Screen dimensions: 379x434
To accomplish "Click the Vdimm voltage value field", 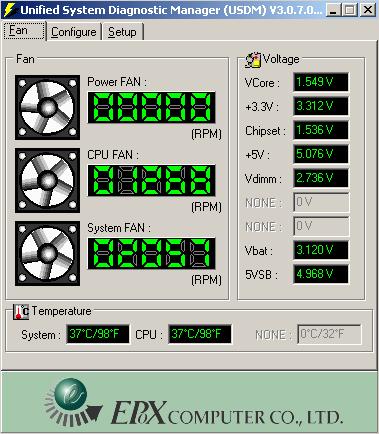I will click(321, 178).
